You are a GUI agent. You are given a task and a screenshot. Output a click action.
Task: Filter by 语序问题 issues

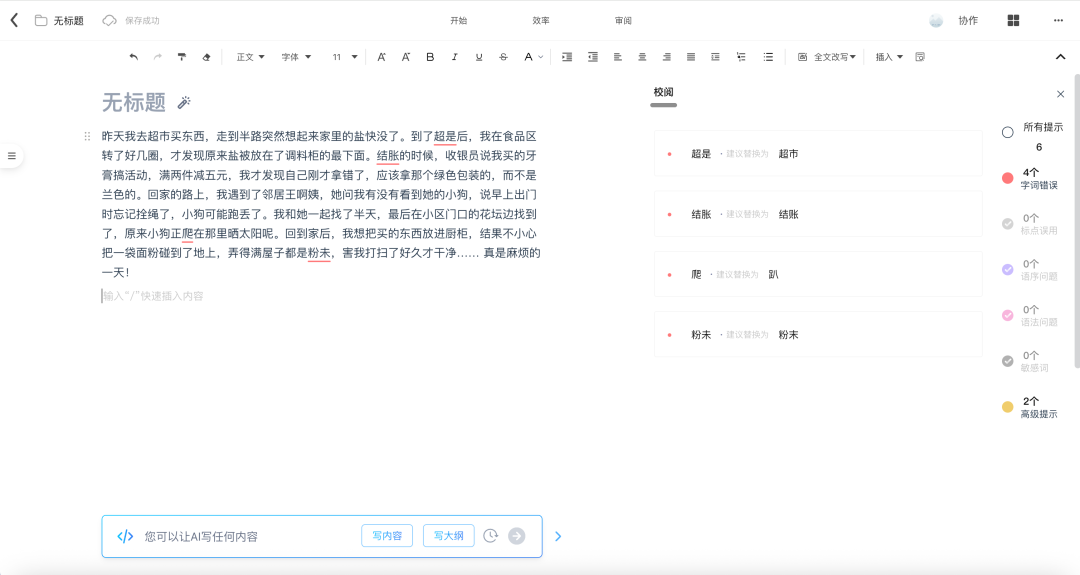(1008, 270)
